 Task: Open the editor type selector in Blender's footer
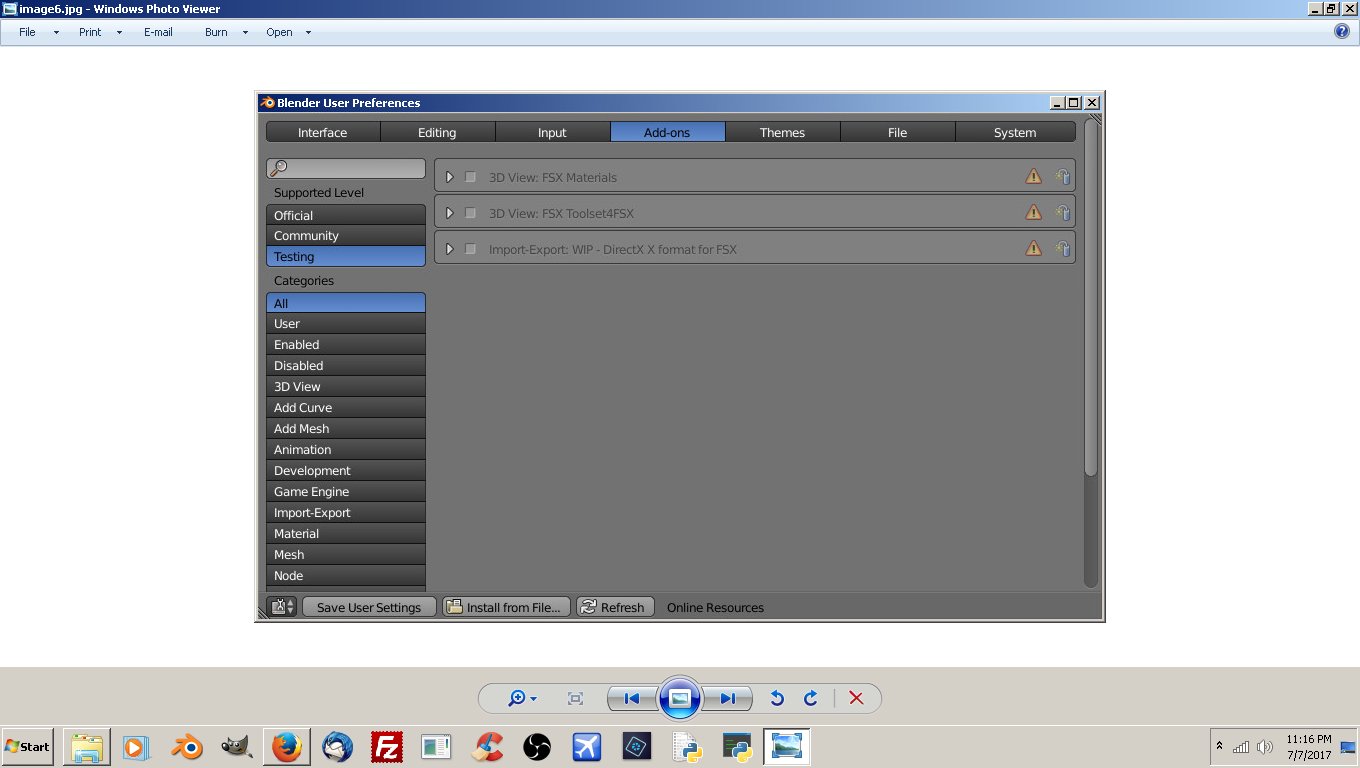282,607
